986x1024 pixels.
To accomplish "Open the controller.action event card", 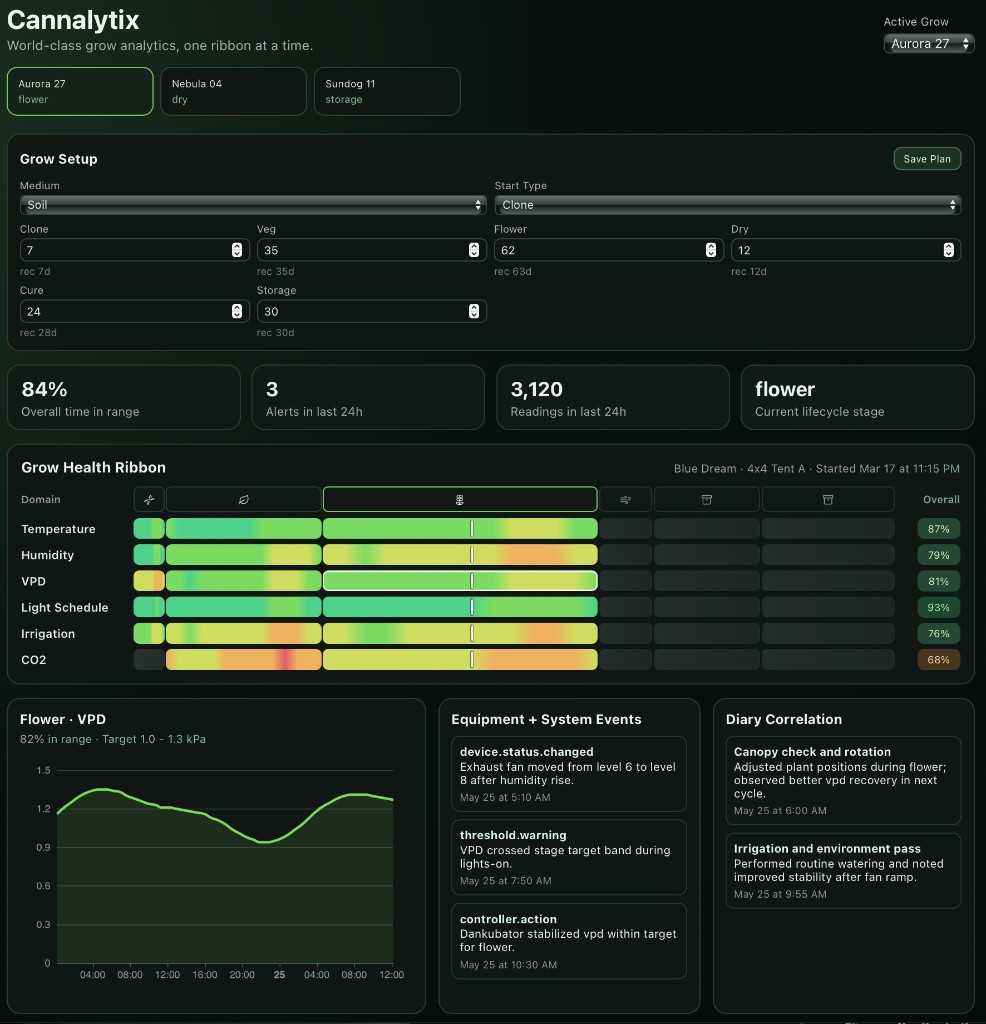I will [x=569, y=941].
